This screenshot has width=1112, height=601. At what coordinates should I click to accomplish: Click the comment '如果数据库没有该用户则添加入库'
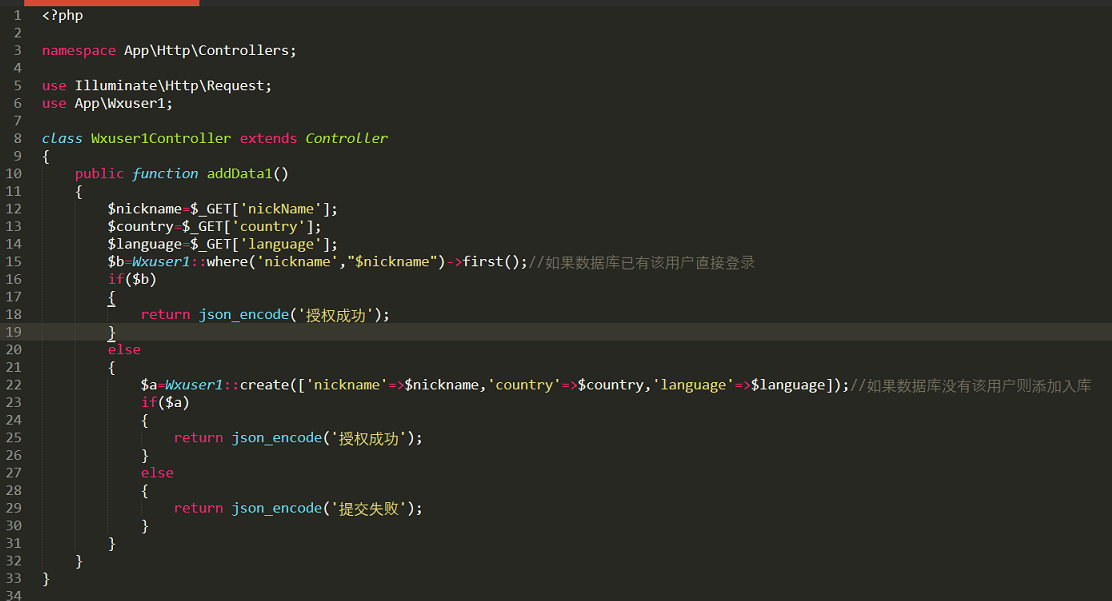(x=970, y=385)
